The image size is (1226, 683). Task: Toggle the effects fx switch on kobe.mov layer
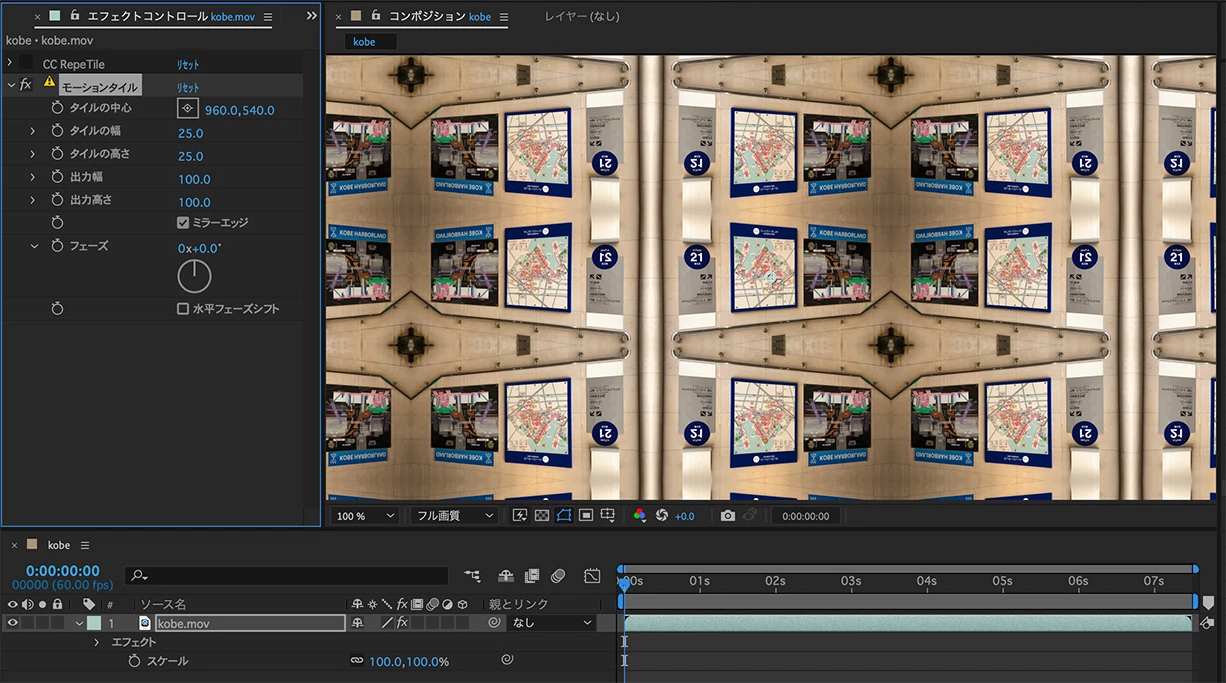tap(402, 622)
